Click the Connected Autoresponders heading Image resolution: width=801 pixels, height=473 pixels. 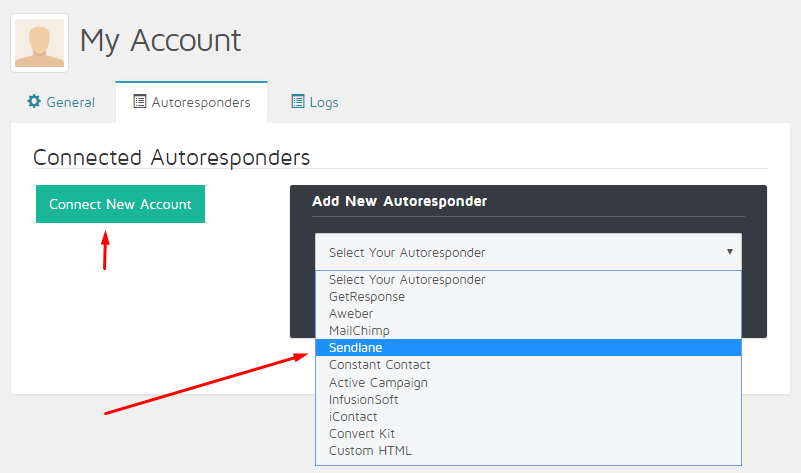(171, 157)
